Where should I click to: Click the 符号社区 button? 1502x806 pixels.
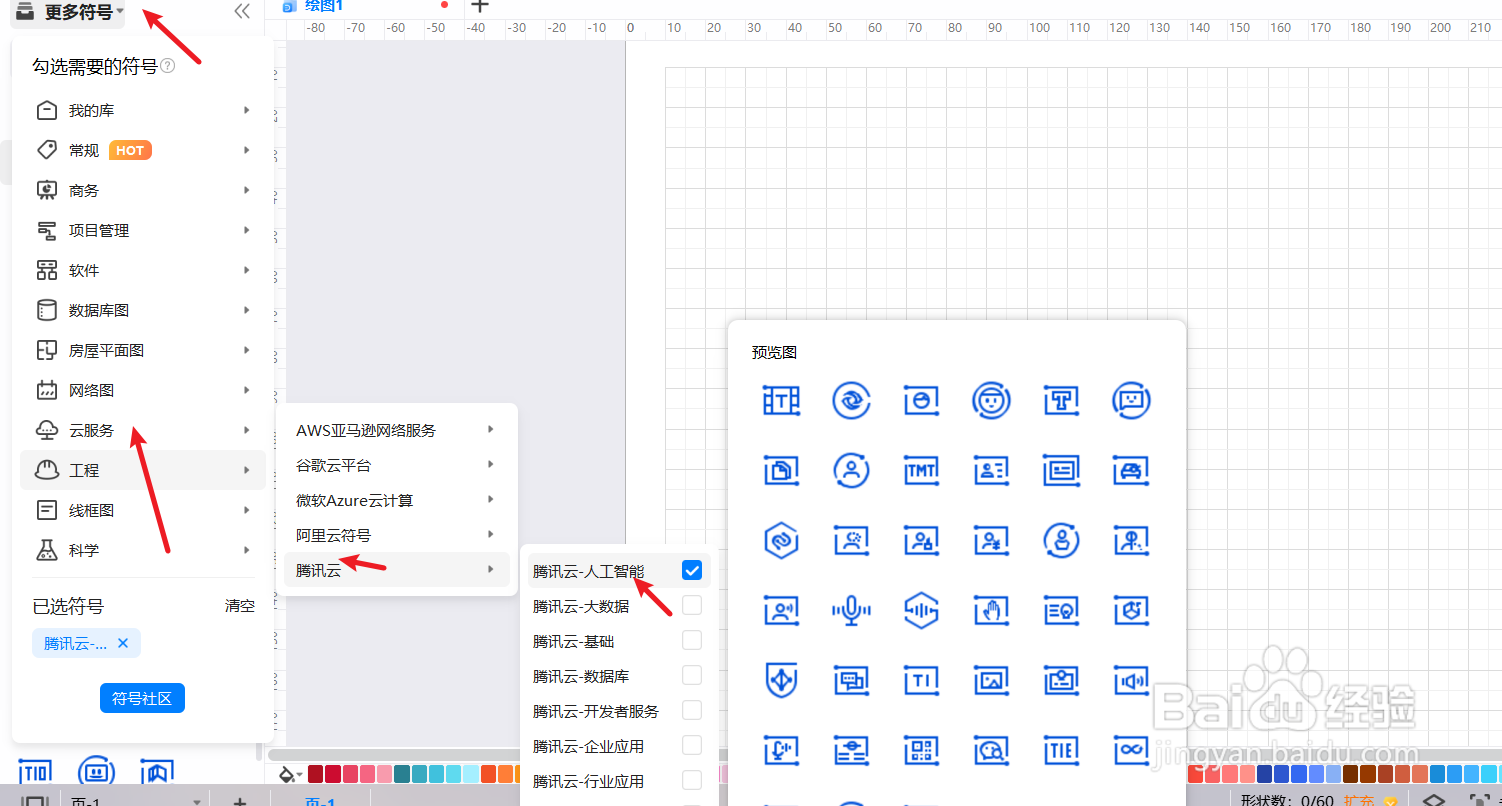tap(142, 698)
